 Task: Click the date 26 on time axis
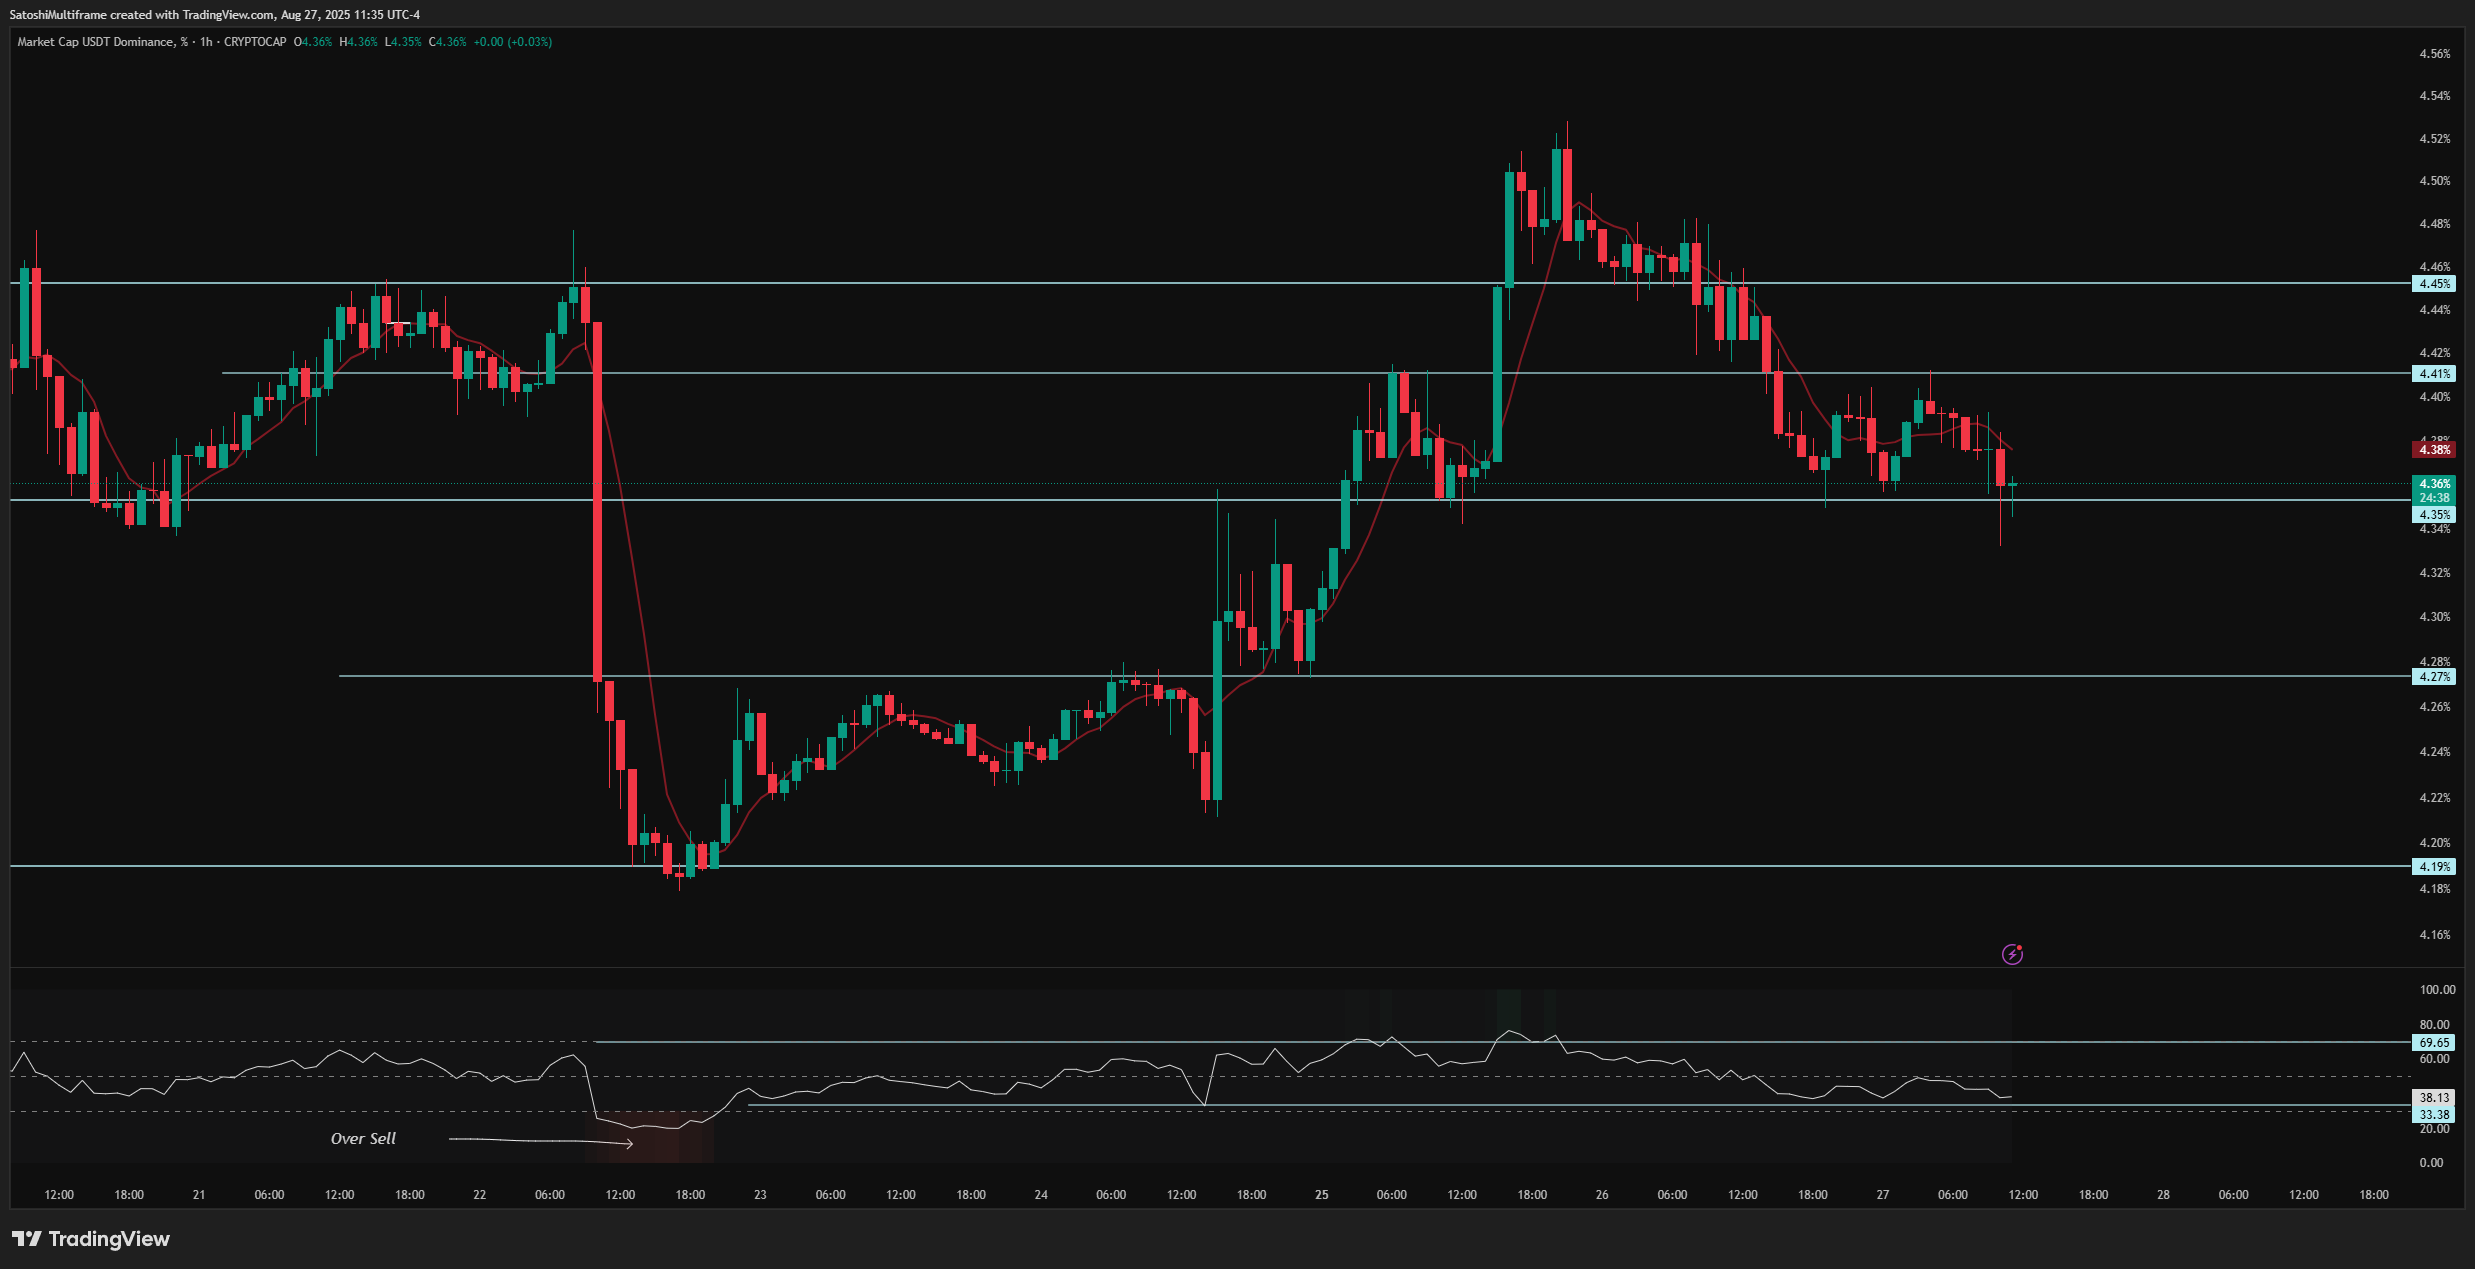[x=1602, y=1195]
